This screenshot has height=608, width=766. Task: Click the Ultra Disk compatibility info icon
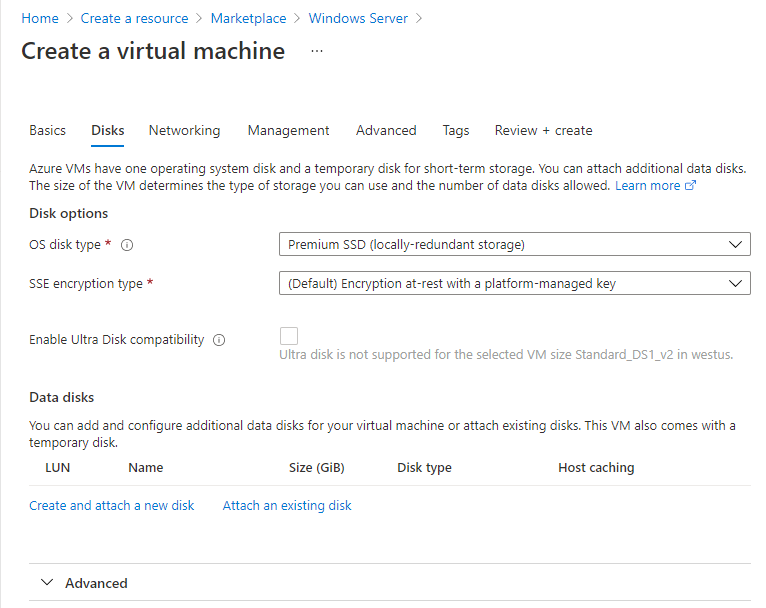(219, 340)
